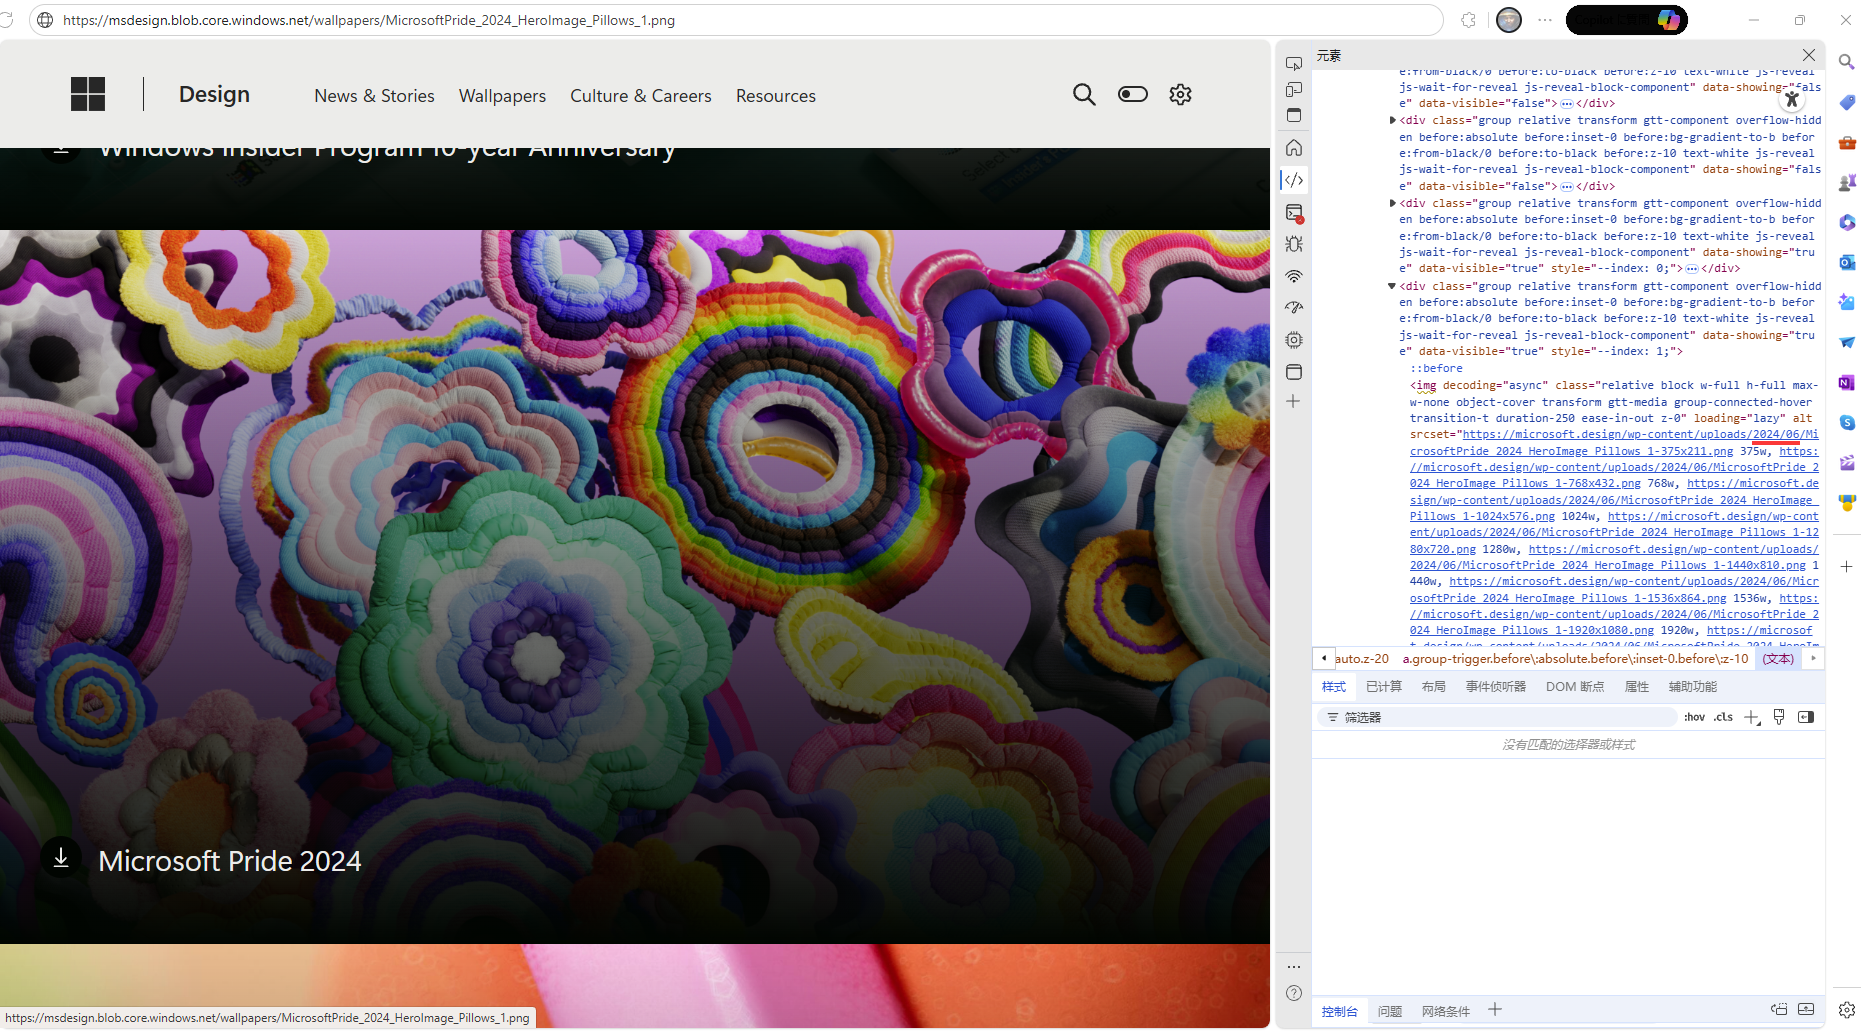
Task: Collapse the expanded div with index 1
Action: 1392,286
